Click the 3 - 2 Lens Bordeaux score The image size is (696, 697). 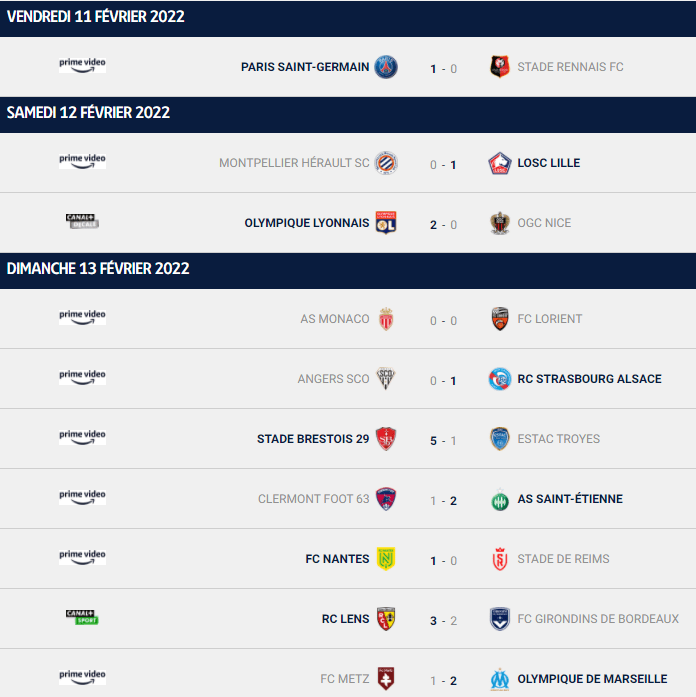pyautogui.click(x=443, y=621)
